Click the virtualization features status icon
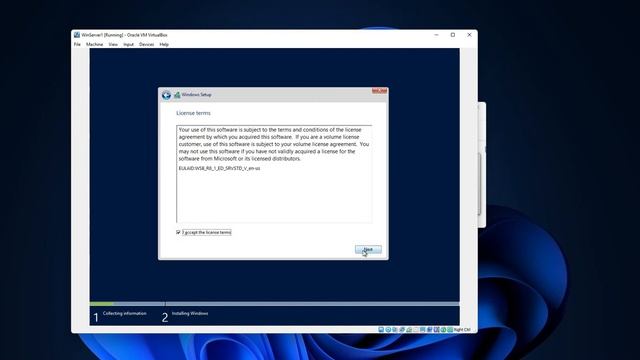The width and height of the screenshot is (640, 360). pos(436,329)
